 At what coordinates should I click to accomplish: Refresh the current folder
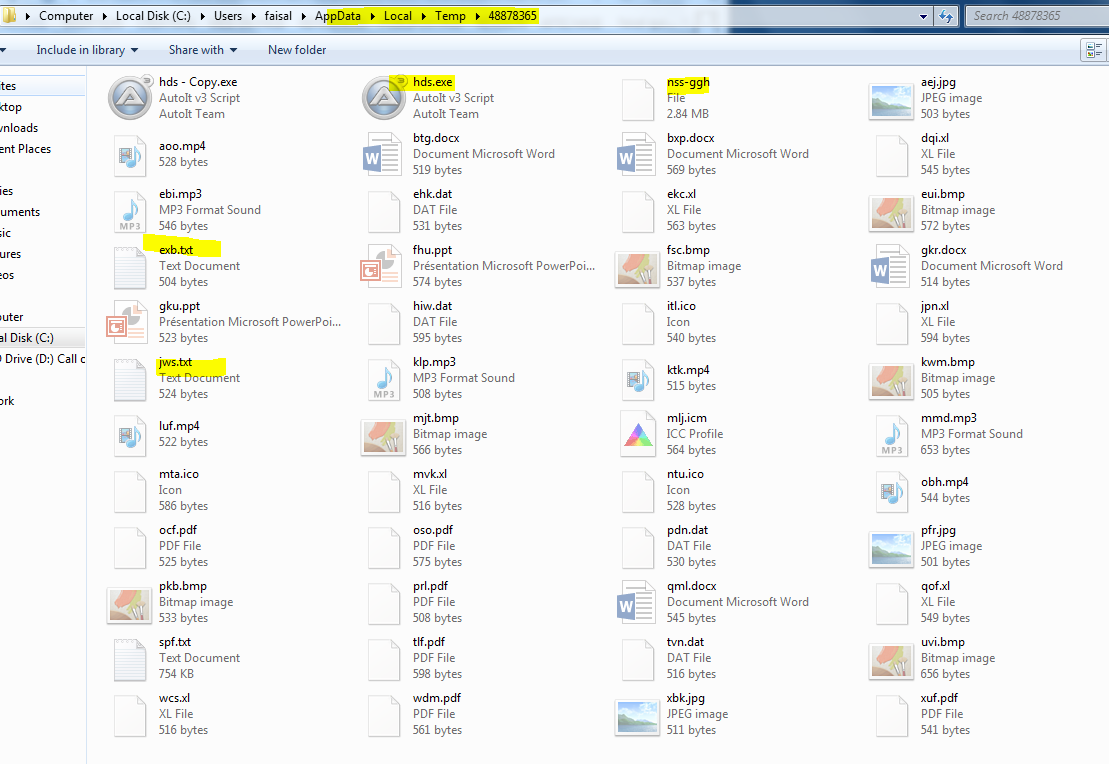tap(947, 16)
